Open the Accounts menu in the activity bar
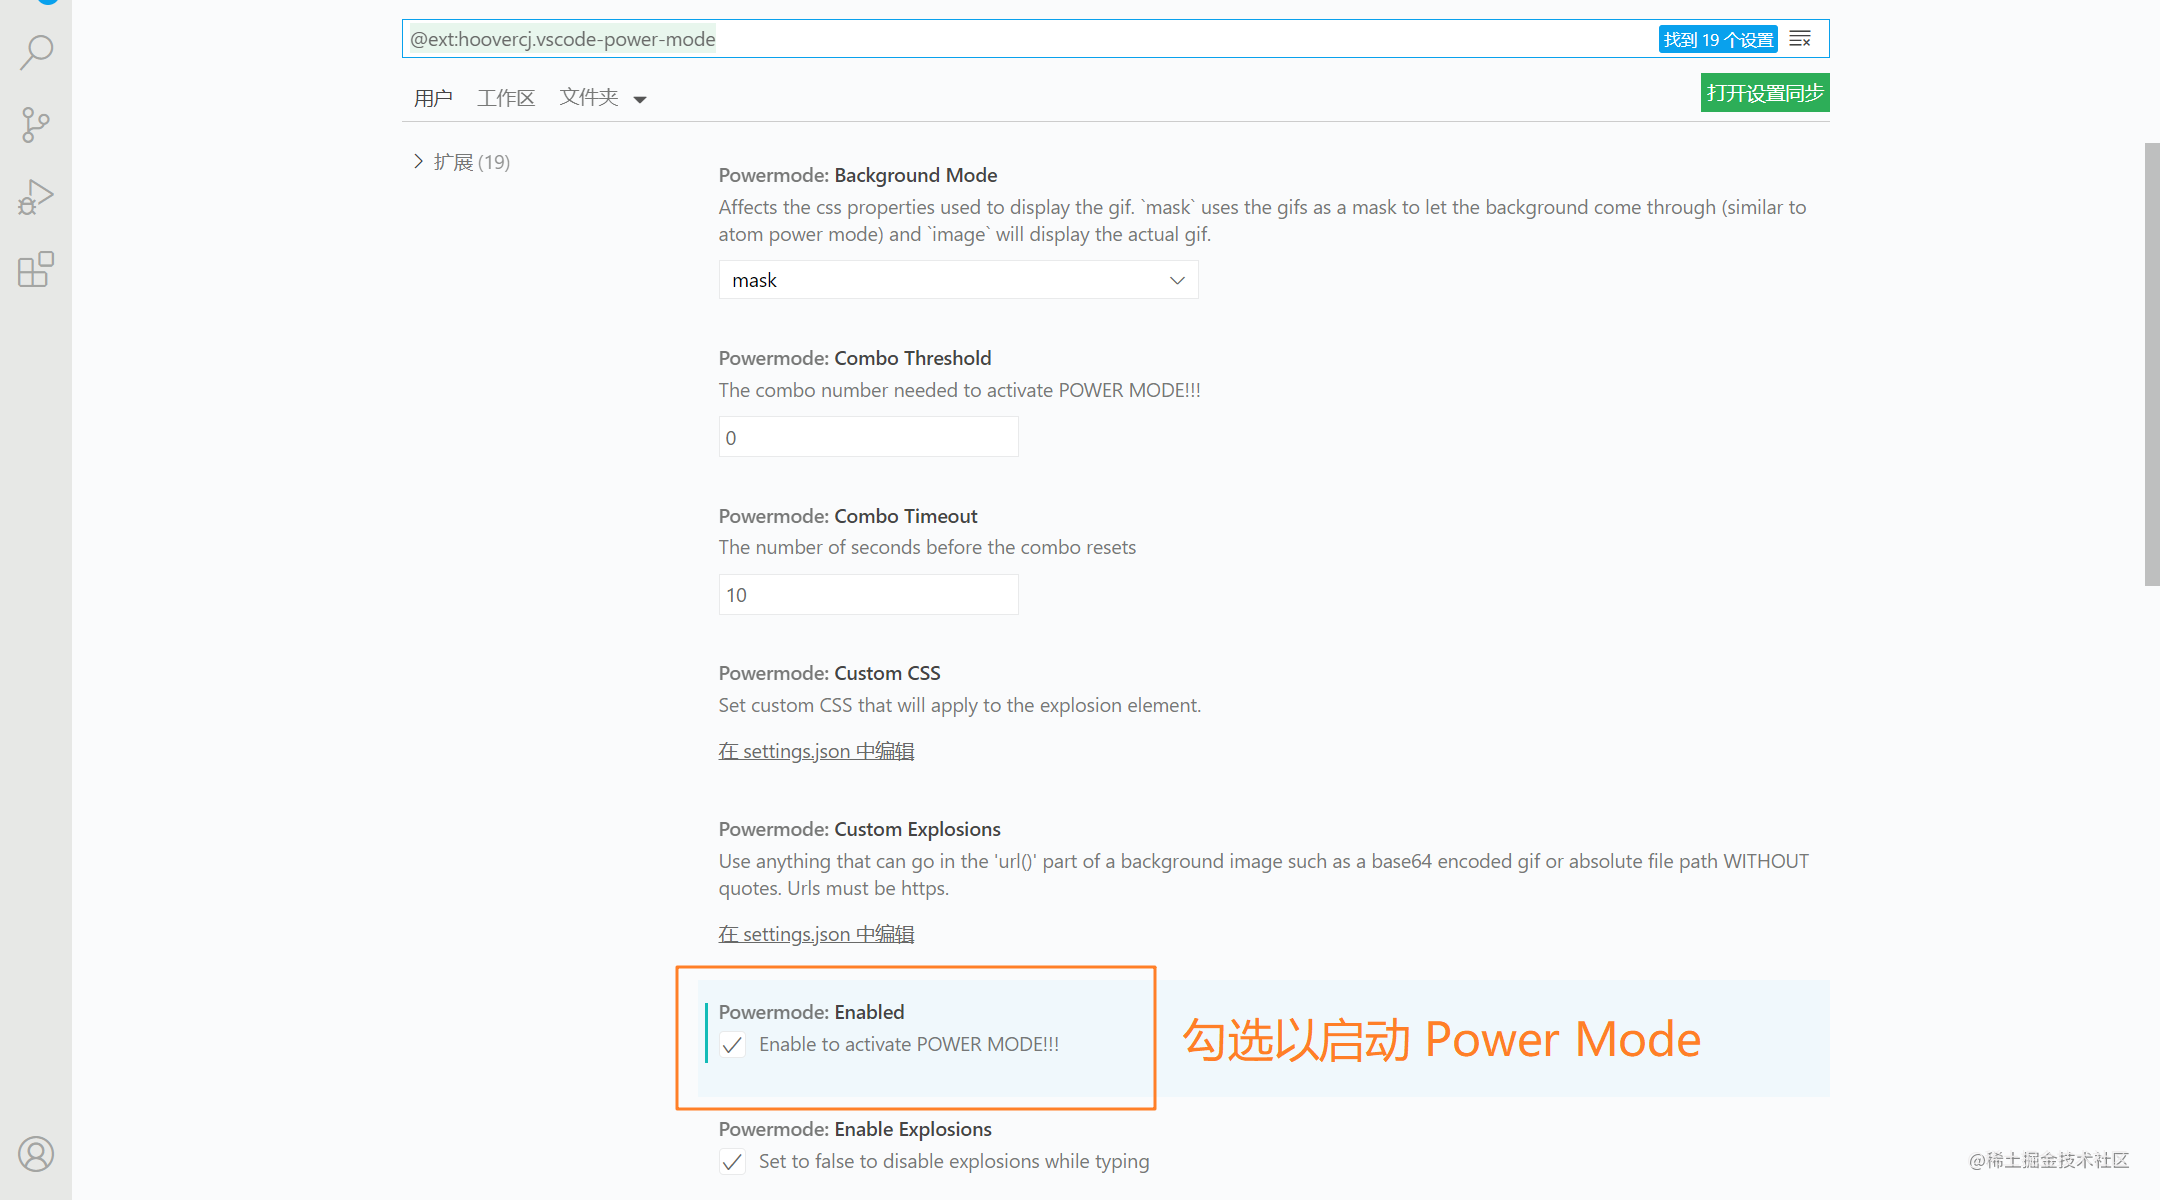 pyautogui.click(x=36, y=1153)
